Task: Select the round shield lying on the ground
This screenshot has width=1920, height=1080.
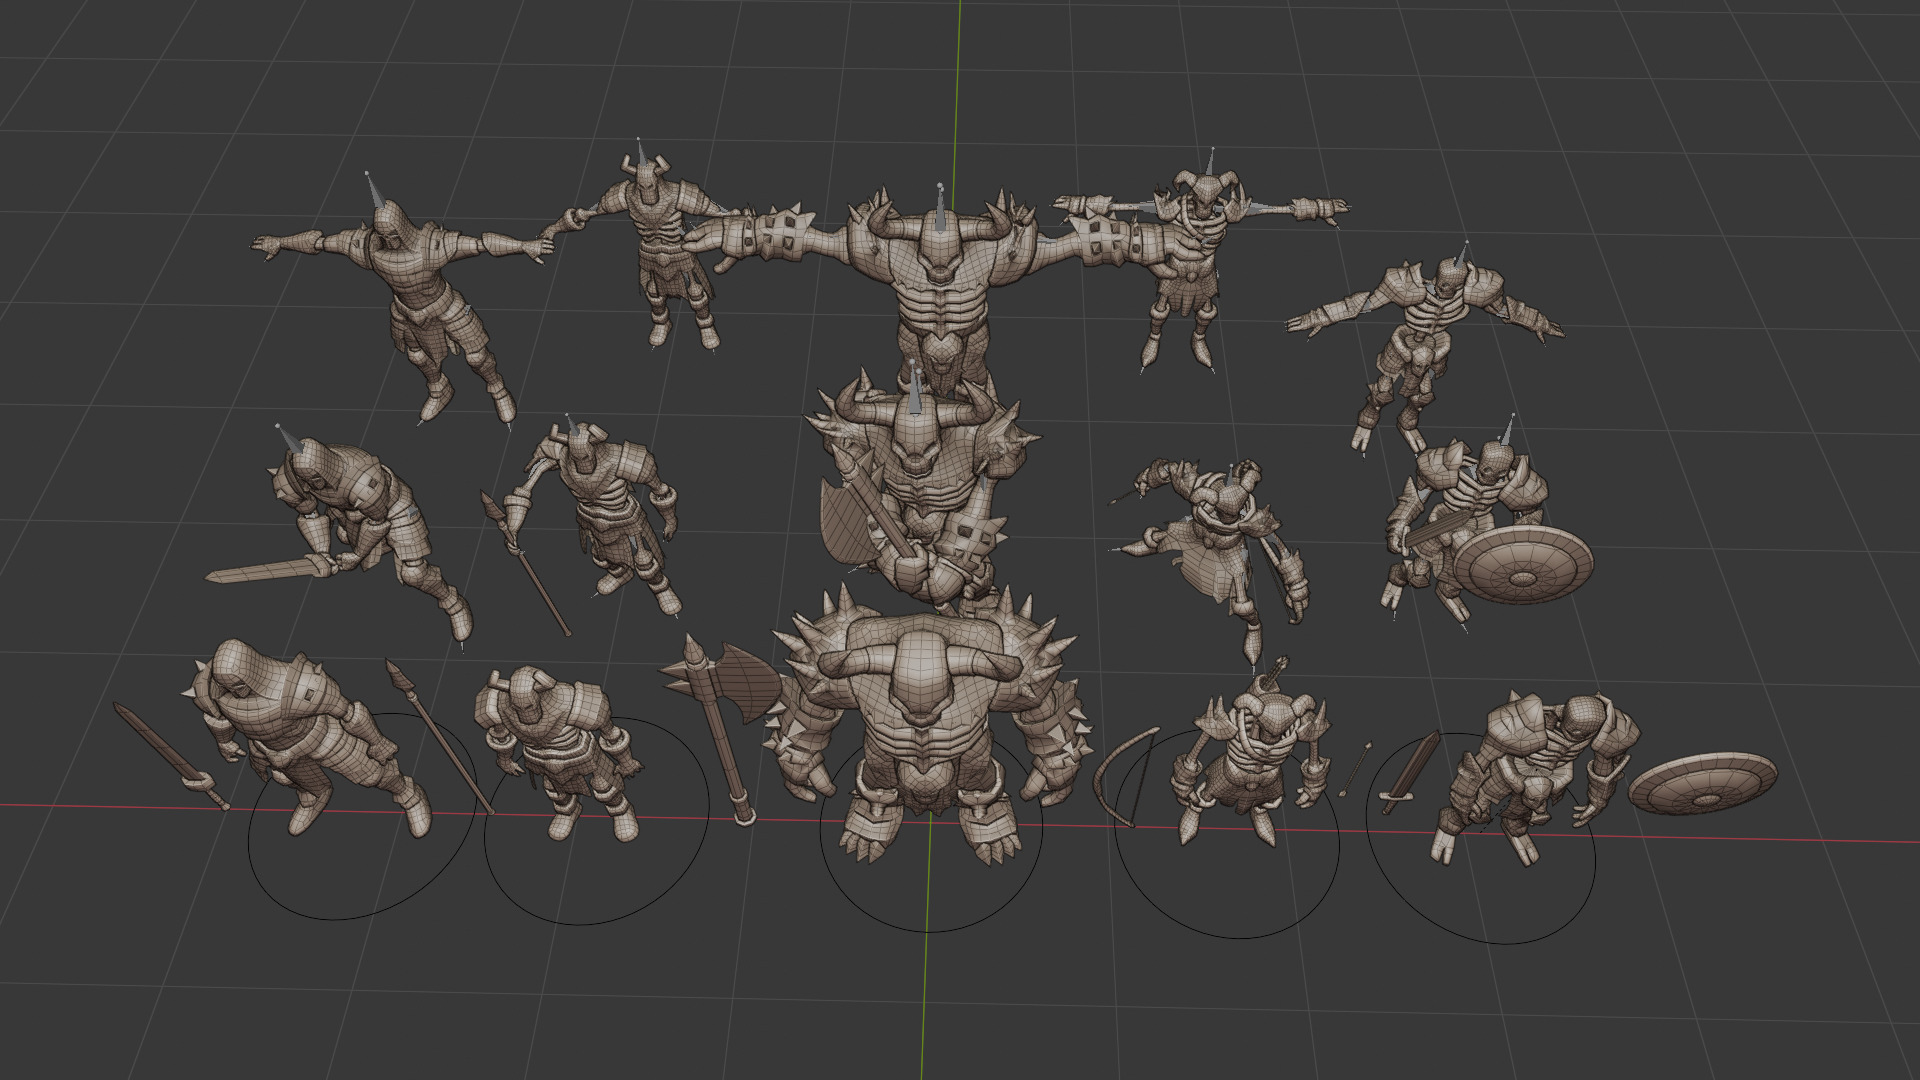Action: 1702,782
